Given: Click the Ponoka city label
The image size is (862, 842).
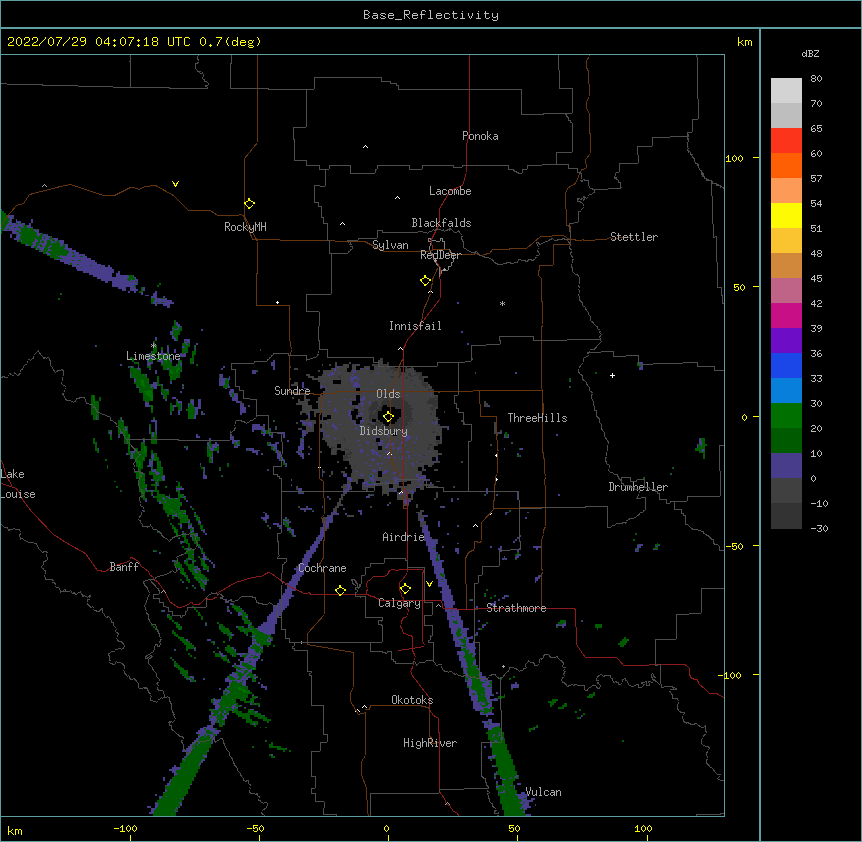Looking at the screenshot, I should [x=480, y=136].
